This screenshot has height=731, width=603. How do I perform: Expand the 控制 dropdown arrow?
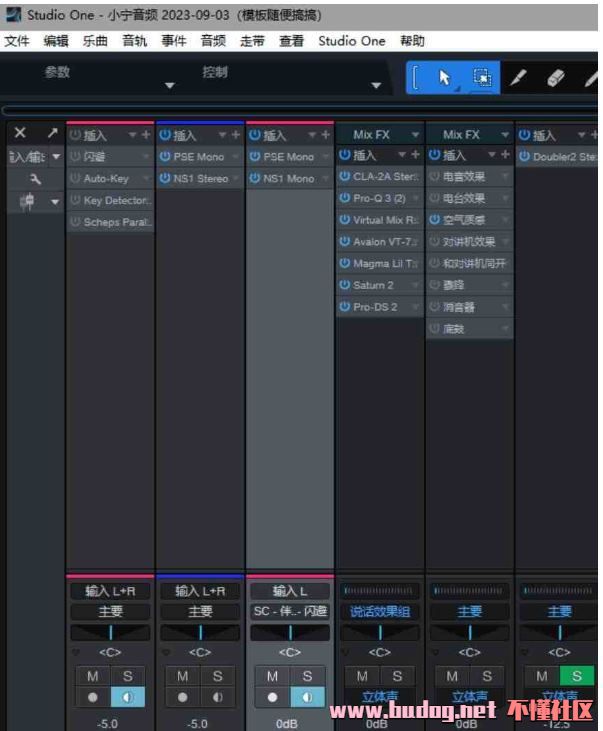(x=376, y=86)
